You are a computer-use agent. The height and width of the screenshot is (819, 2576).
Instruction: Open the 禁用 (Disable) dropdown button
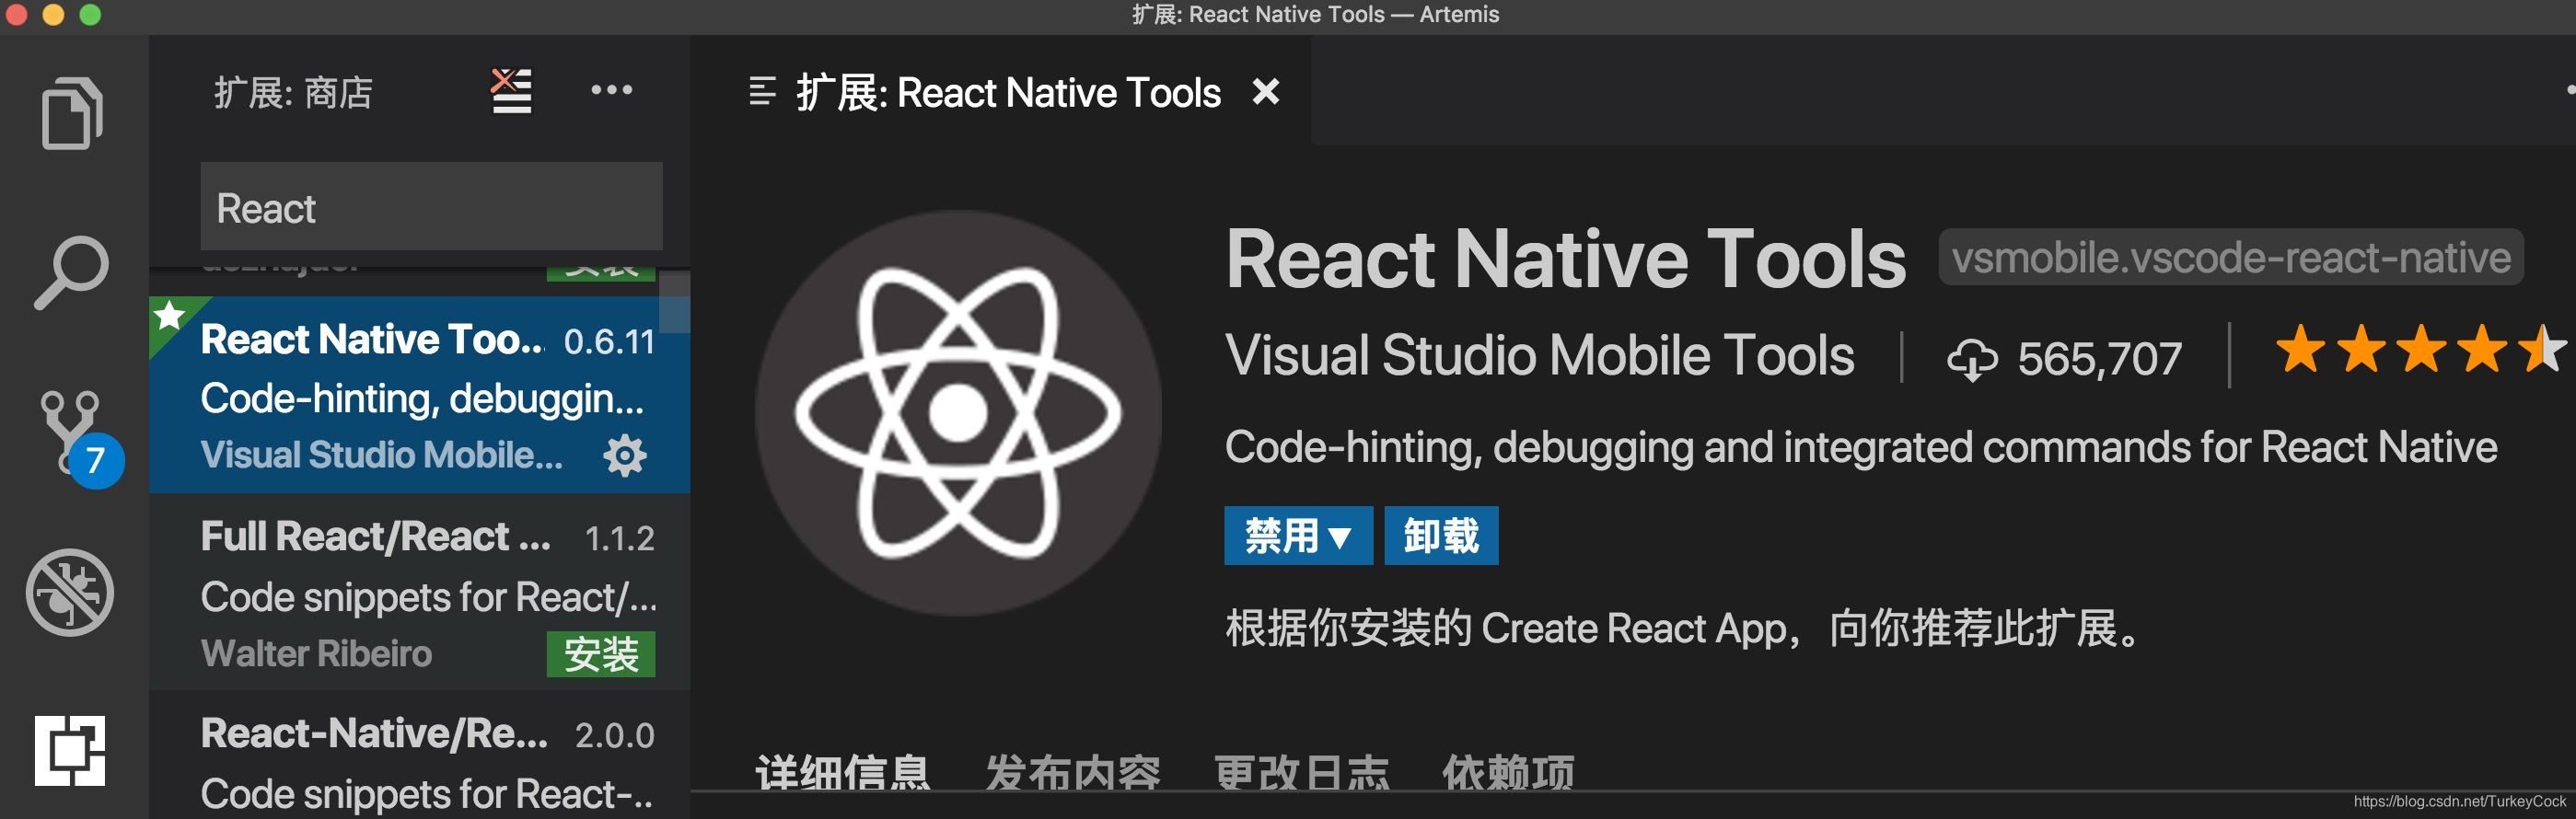click(x=1298, y=536)
